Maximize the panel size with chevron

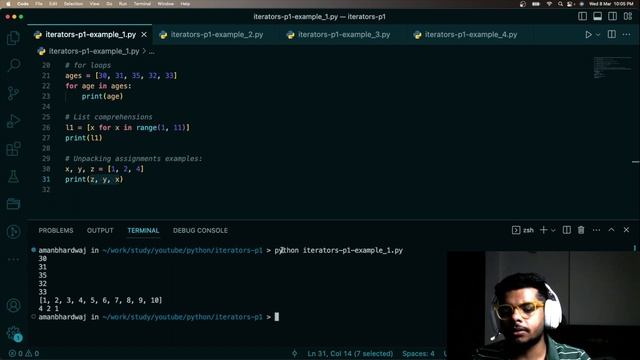coord(611,230)
